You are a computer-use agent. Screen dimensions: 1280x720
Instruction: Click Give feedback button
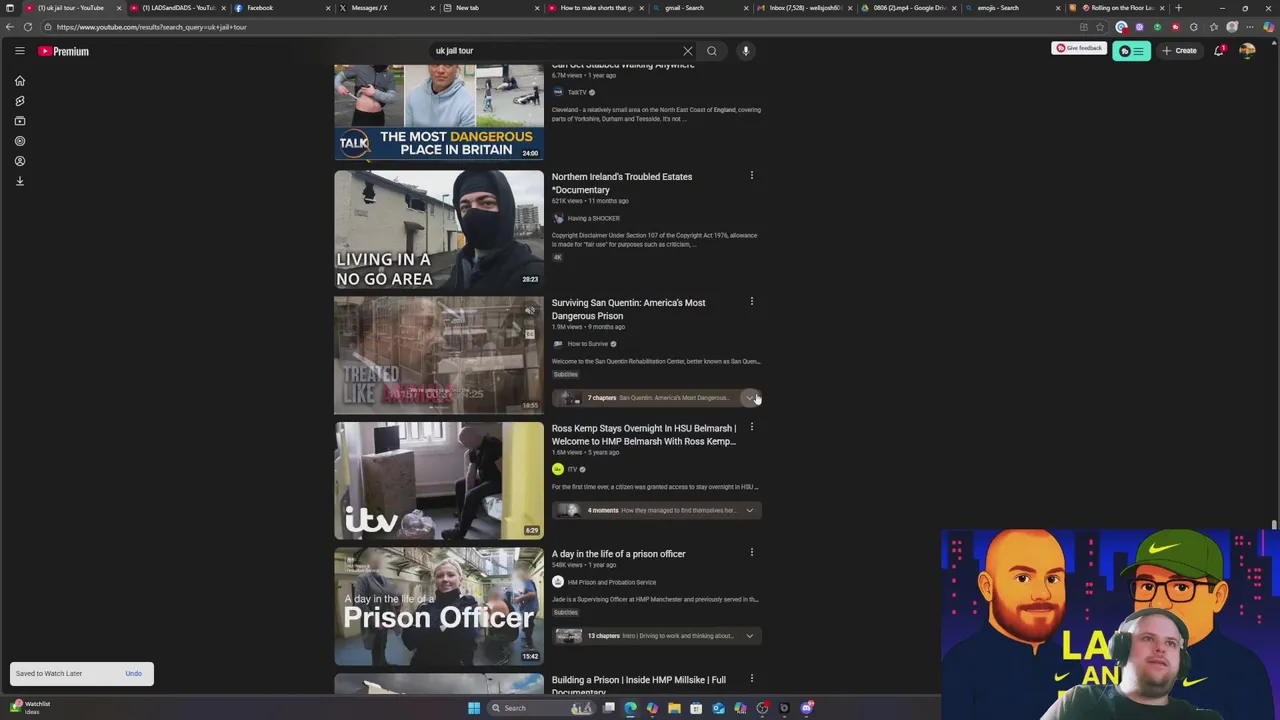coord(1079,48)
